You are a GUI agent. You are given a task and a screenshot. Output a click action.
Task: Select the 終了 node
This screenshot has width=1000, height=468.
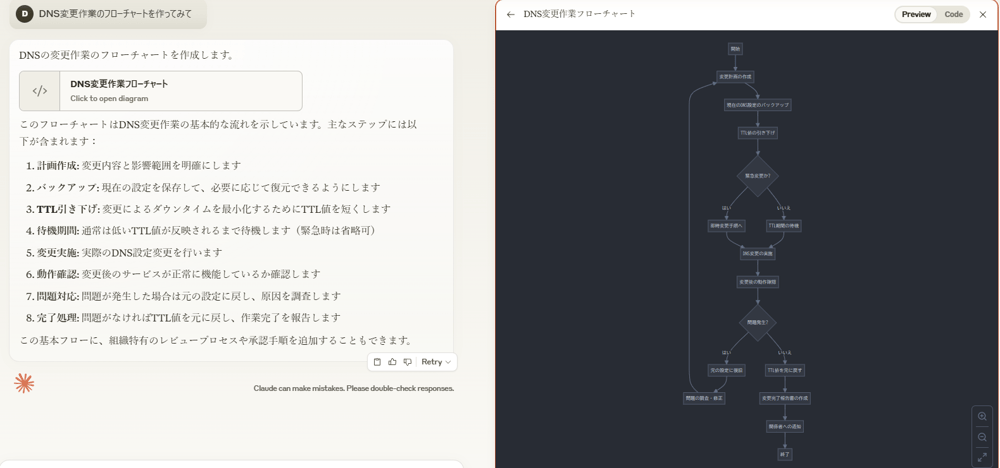pos(784,455)
